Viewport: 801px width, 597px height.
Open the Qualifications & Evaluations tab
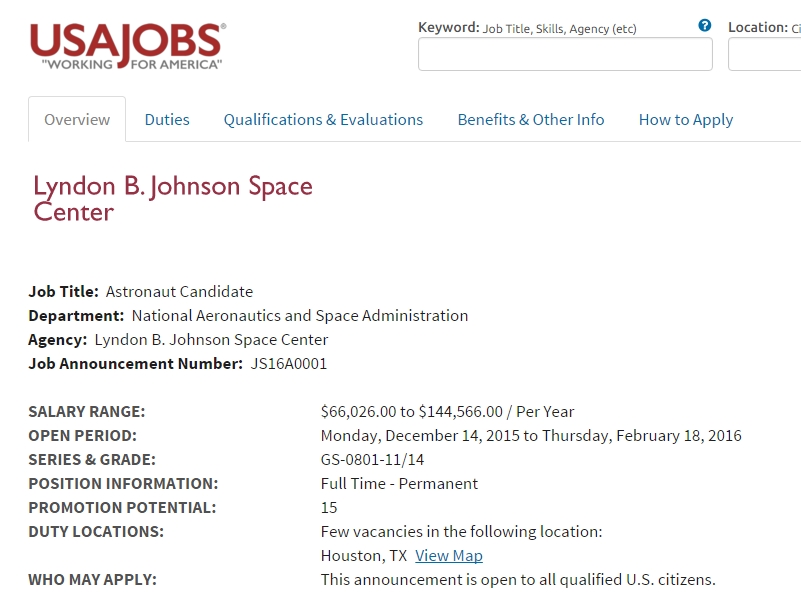click(x=323, y=120)
